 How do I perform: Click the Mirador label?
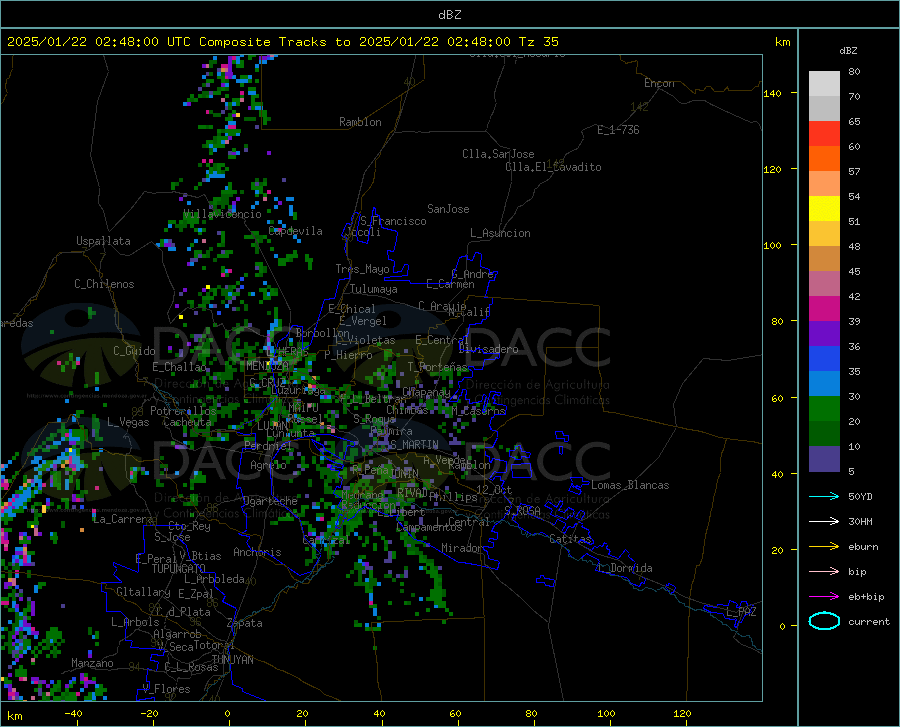(461, 548)
